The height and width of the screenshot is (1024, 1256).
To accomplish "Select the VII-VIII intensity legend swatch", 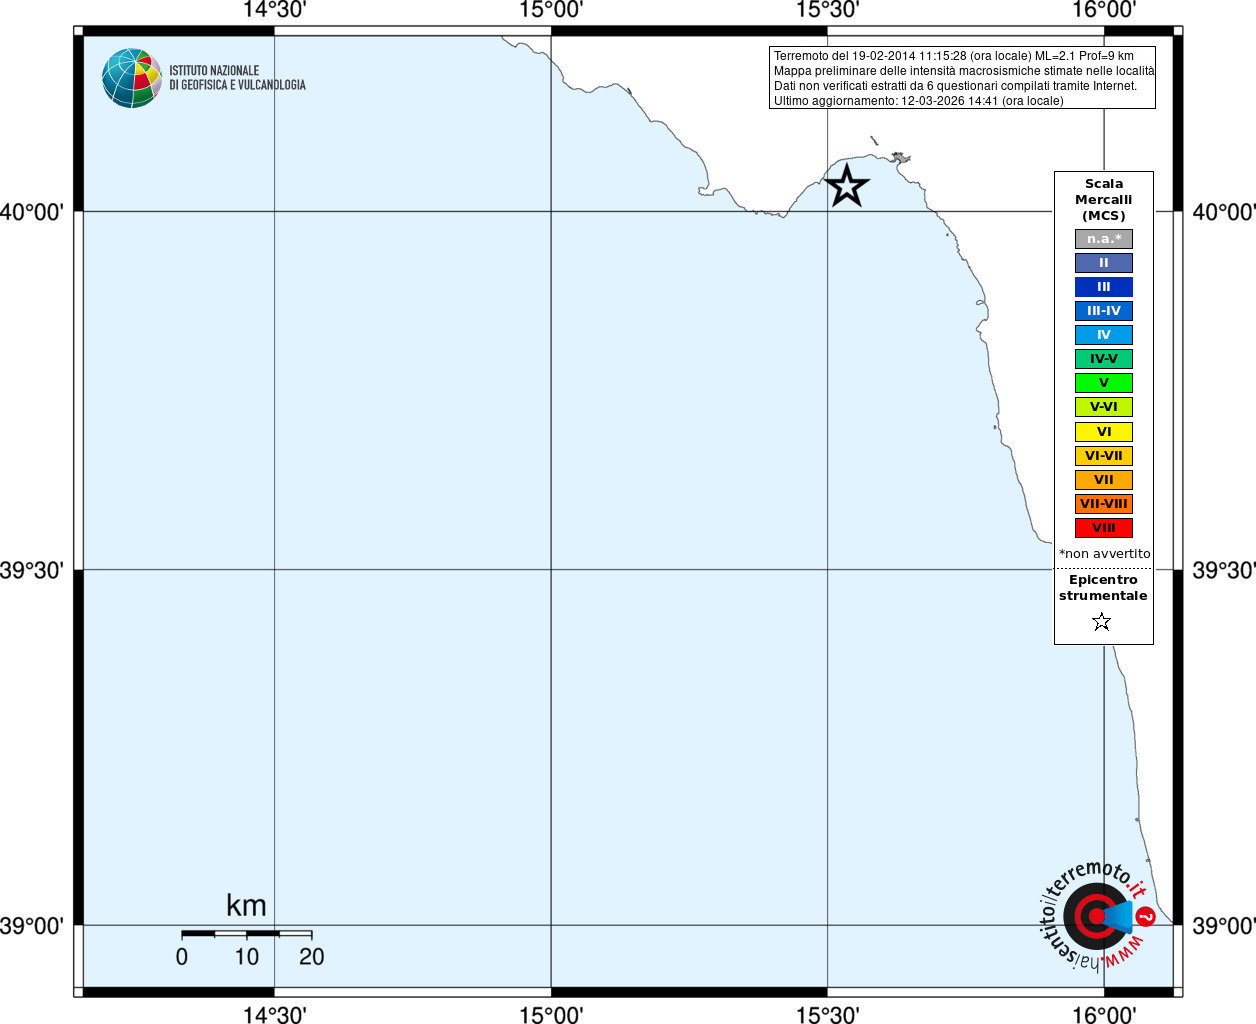I will pos(1104,504).
